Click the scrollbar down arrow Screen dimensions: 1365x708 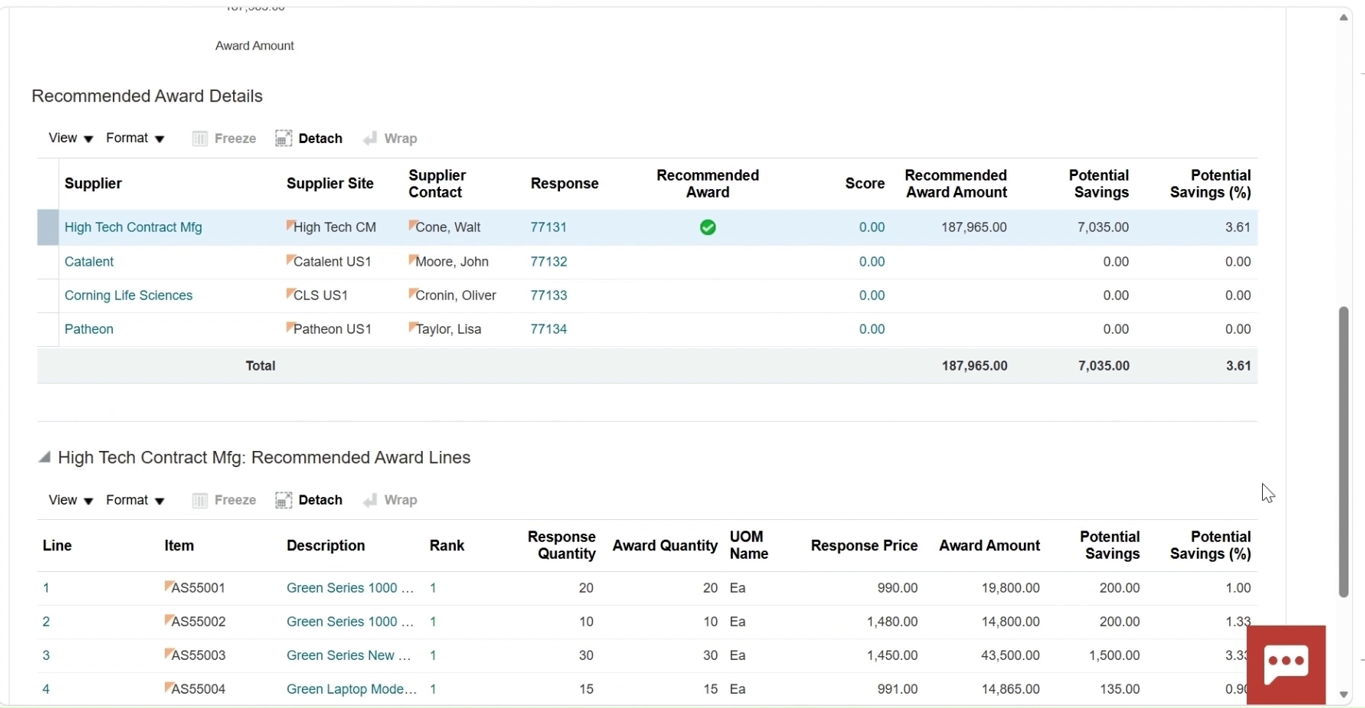pyautogui.click(x=1344, y=695)
